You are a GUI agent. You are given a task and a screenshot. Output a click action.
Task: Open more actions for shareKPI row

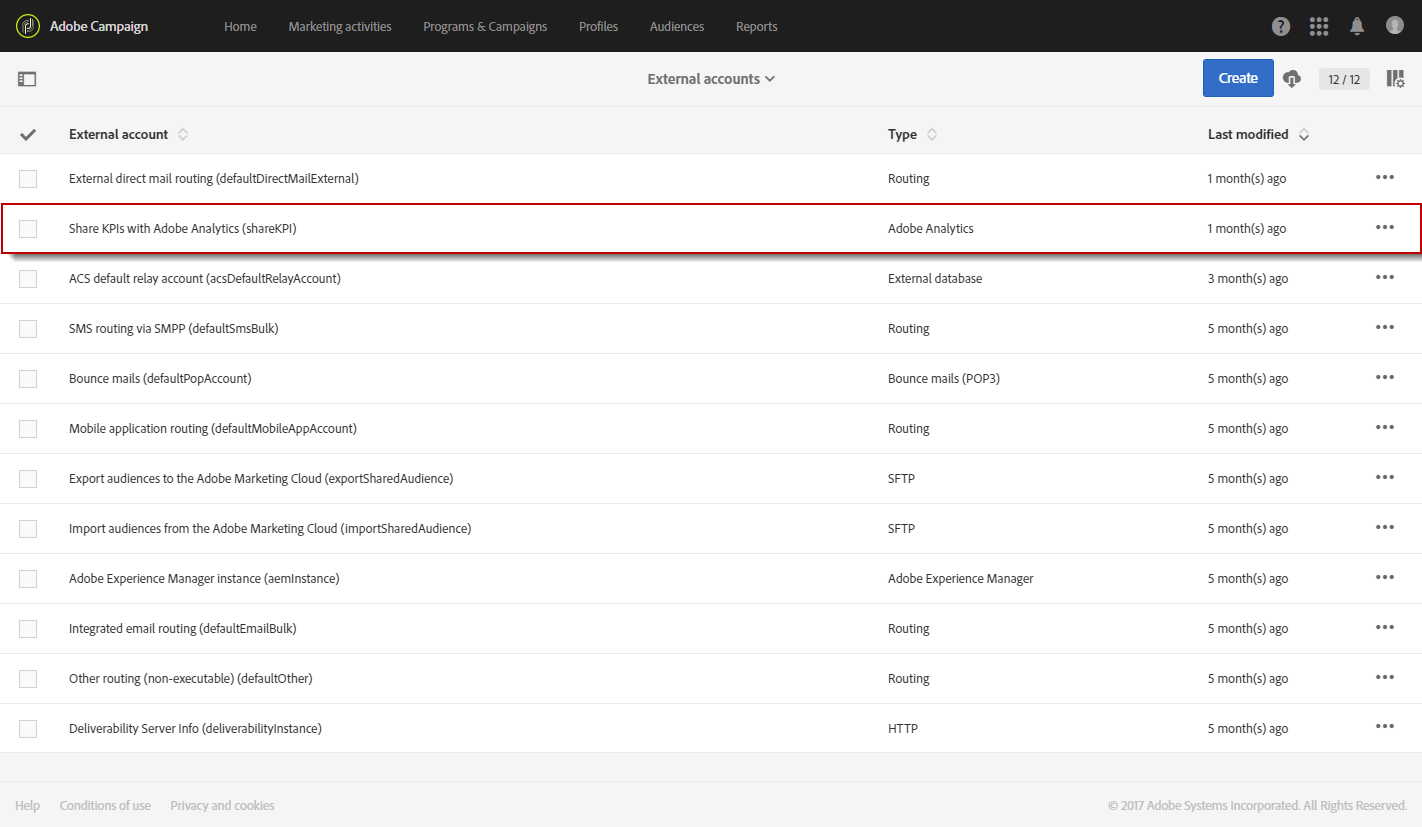pyautogui.click(x=1385, y=228)
